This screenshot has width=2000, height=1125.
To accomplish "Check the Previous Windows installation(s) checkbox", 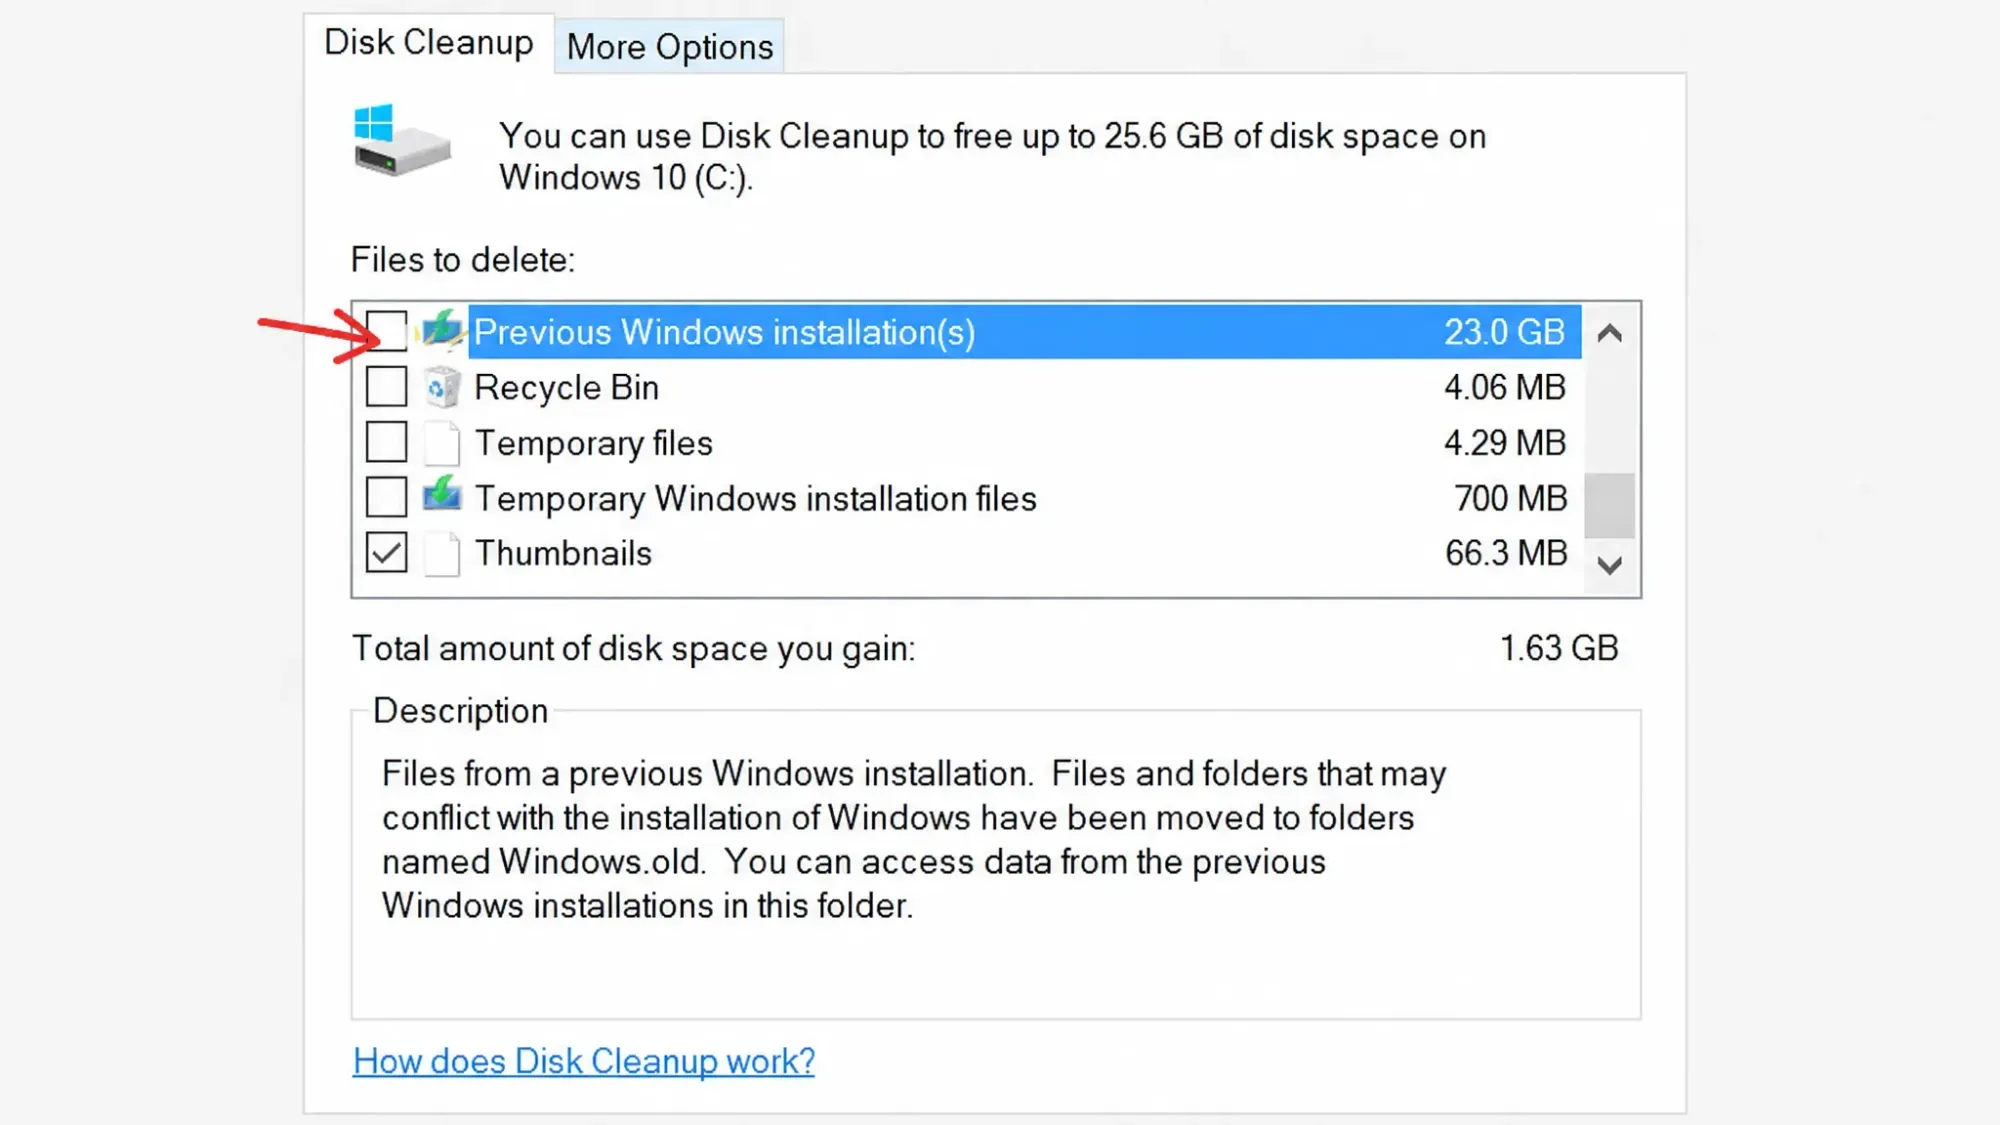I will (386, 331).
